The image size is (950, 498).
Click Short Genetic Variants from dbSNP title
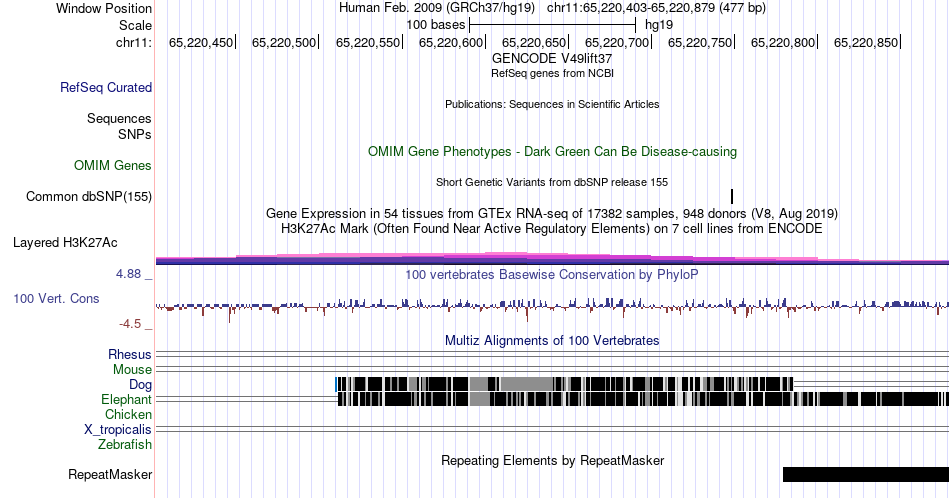(x=552, y=182)
